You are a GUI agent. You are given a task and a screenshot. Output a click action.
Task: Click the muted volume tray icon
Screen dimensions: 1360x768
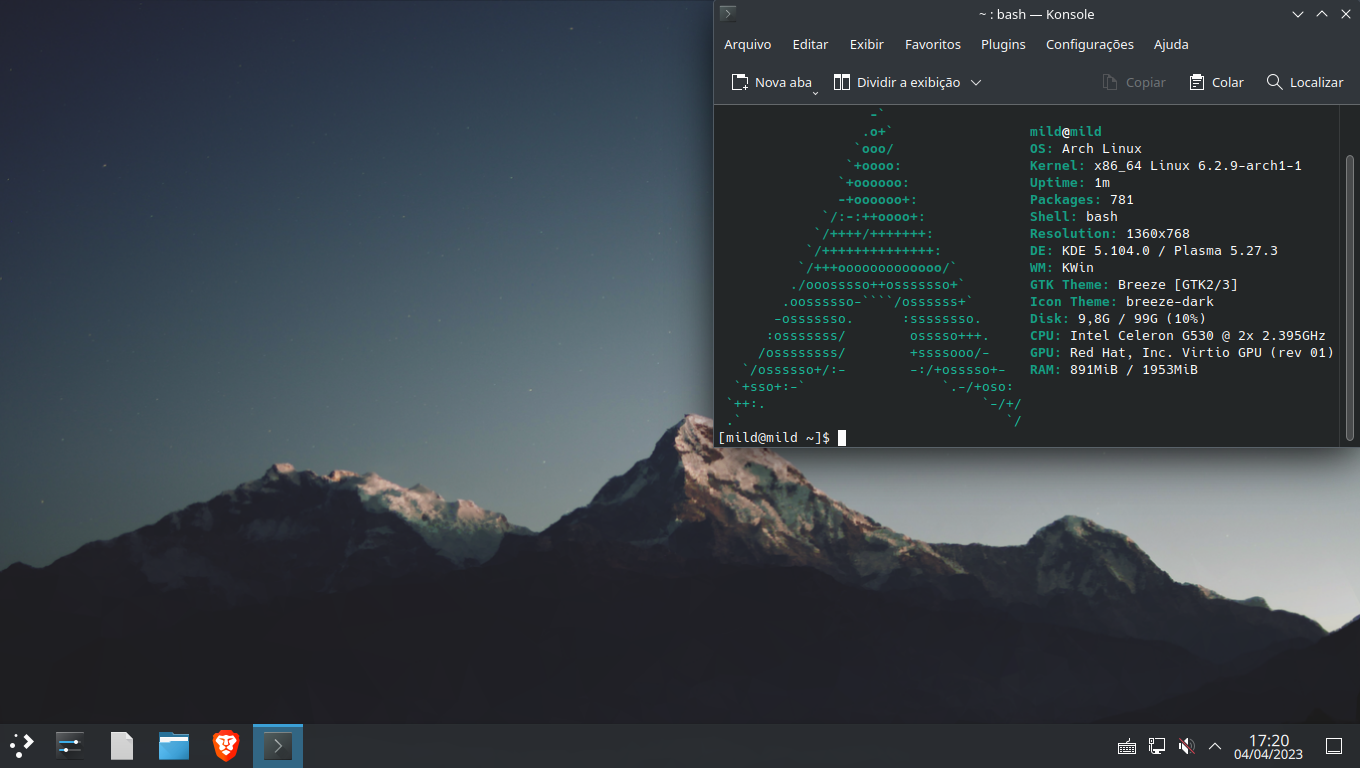pos(1186,746)
